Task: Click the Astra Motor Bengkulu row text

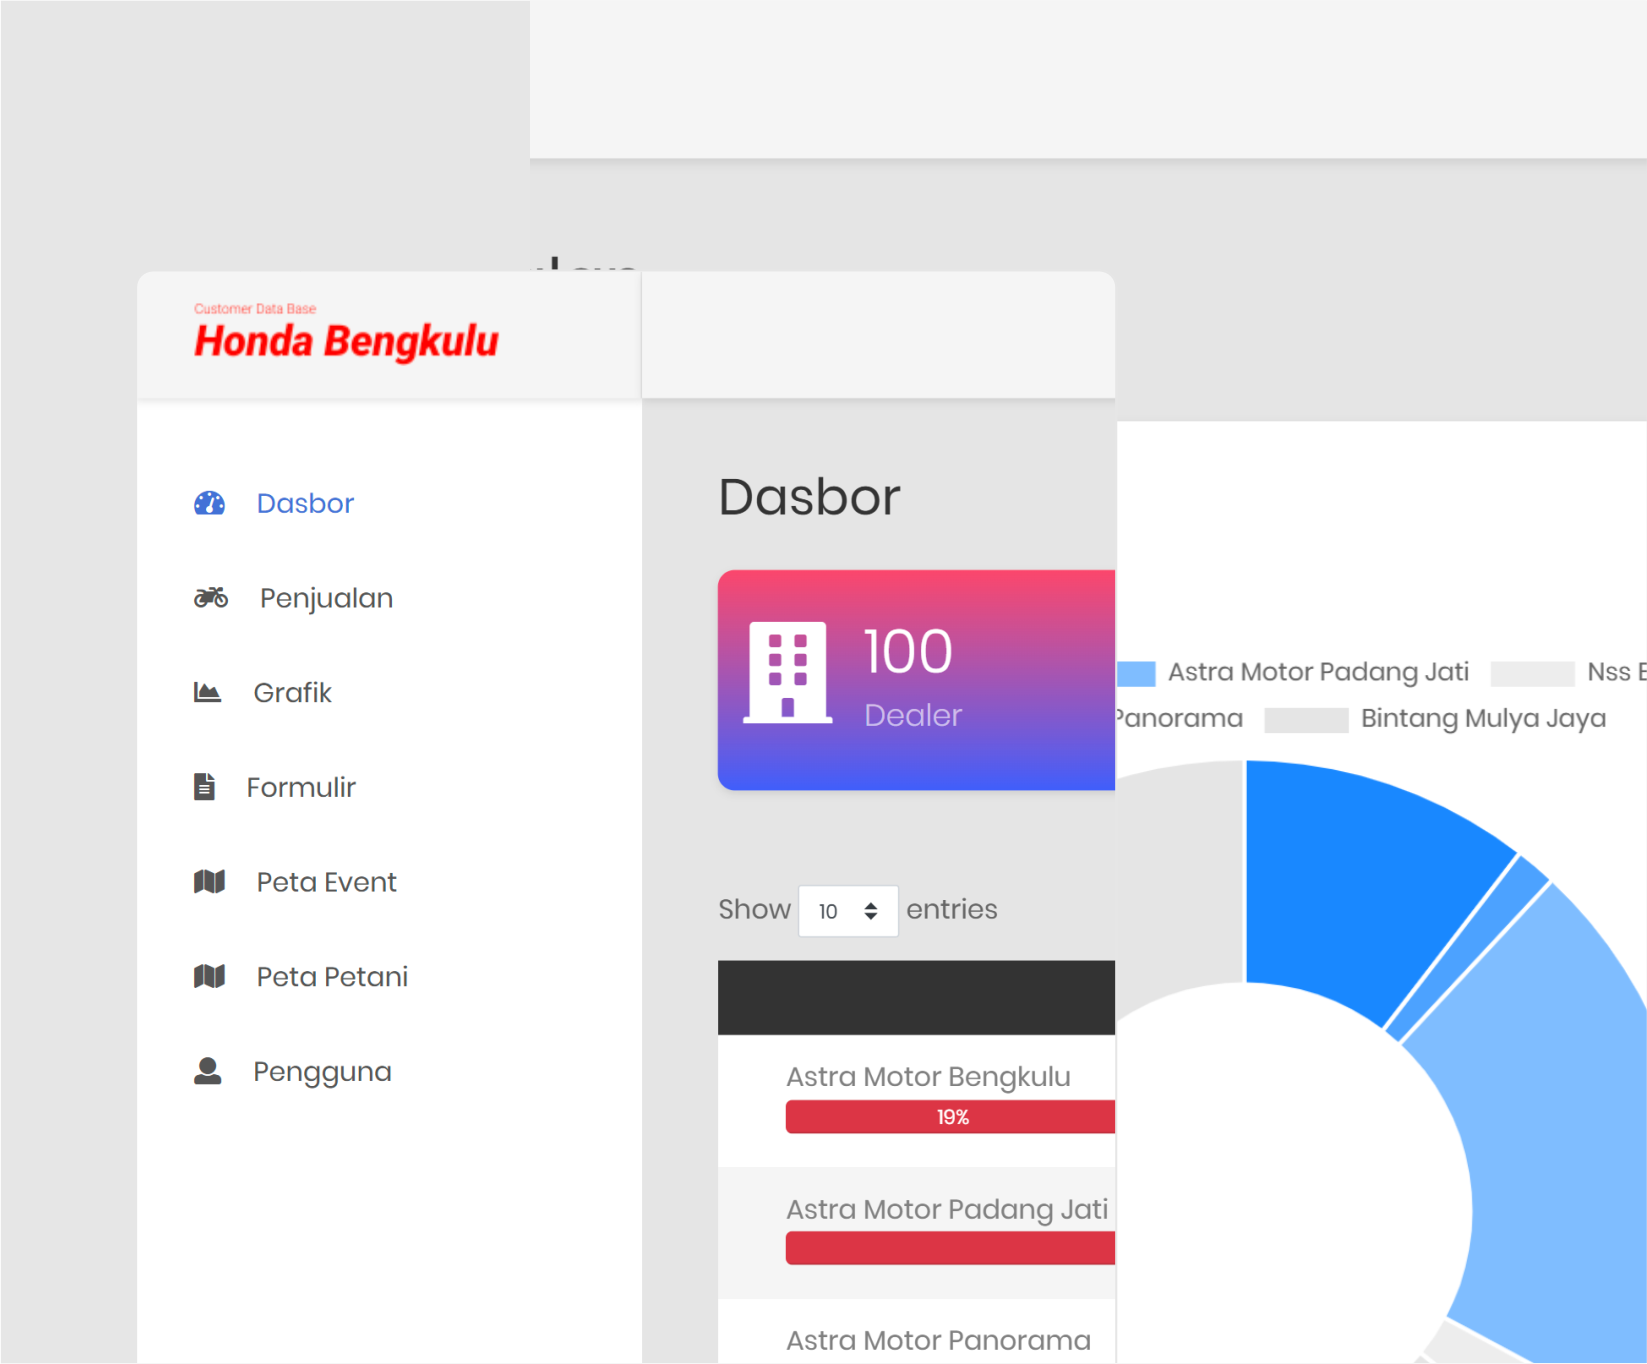Action: 928,1076
